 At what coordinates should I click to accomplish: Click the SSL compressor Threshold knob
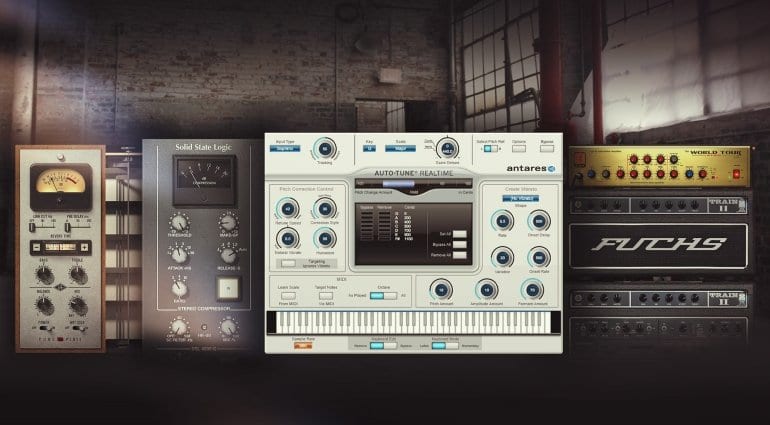(x=179, y=223)
